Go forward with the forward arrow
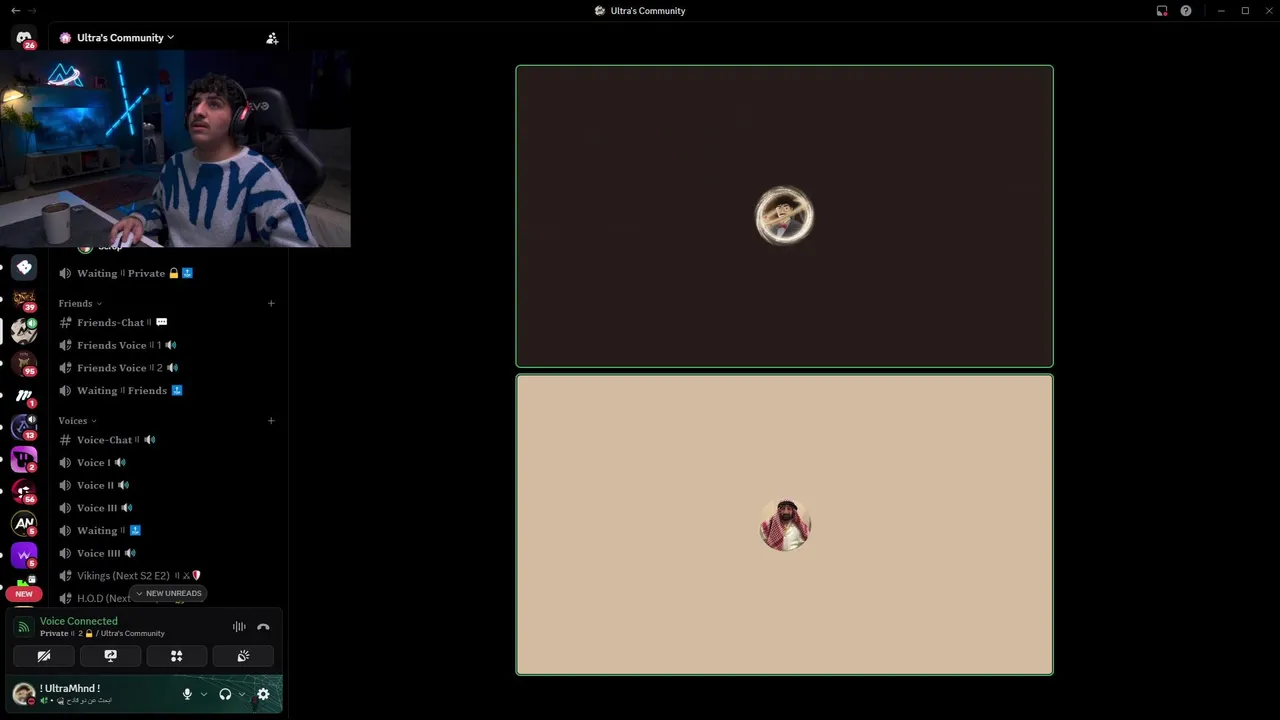The width and height of the screenshot is (1280, 720). 32,10
